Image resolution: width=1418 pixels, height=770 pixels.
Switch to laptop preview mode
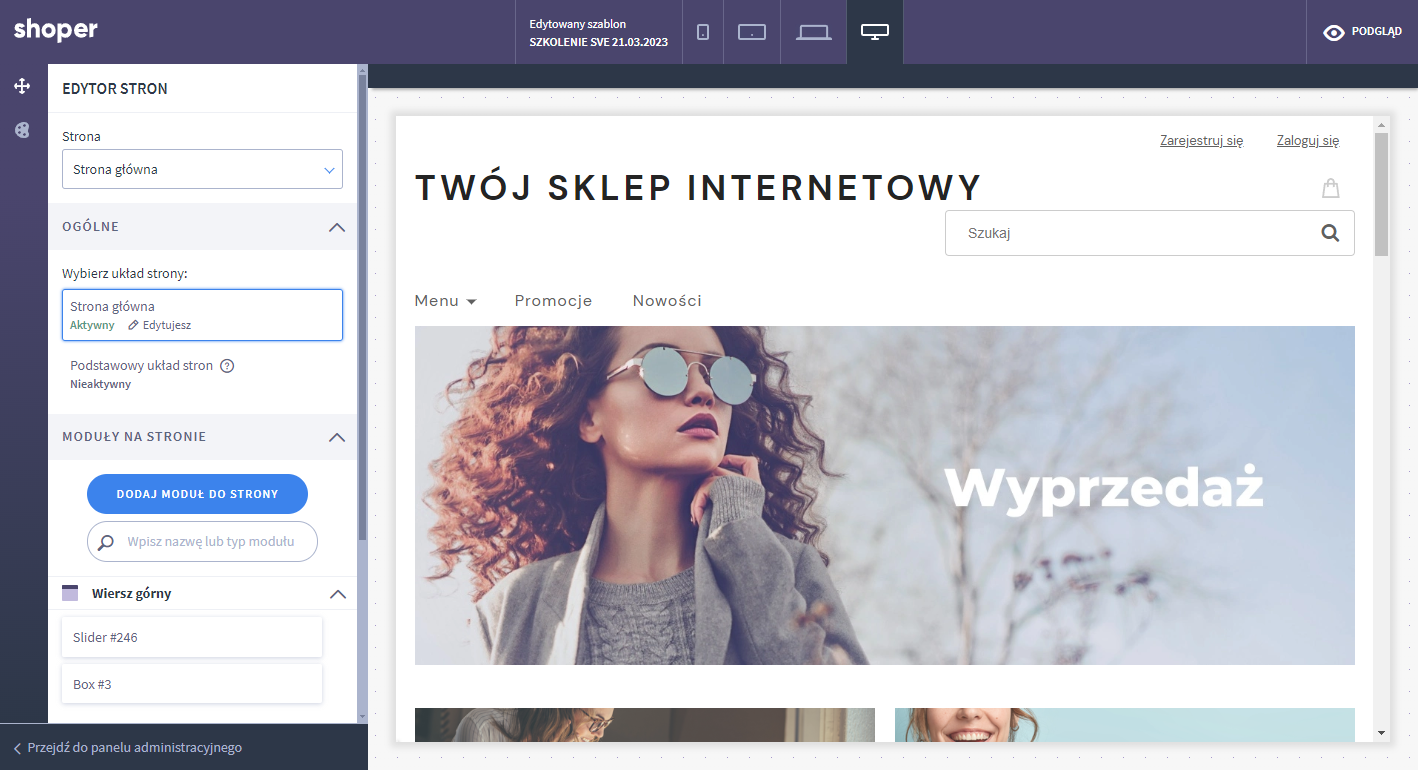(x=813, y=32)
